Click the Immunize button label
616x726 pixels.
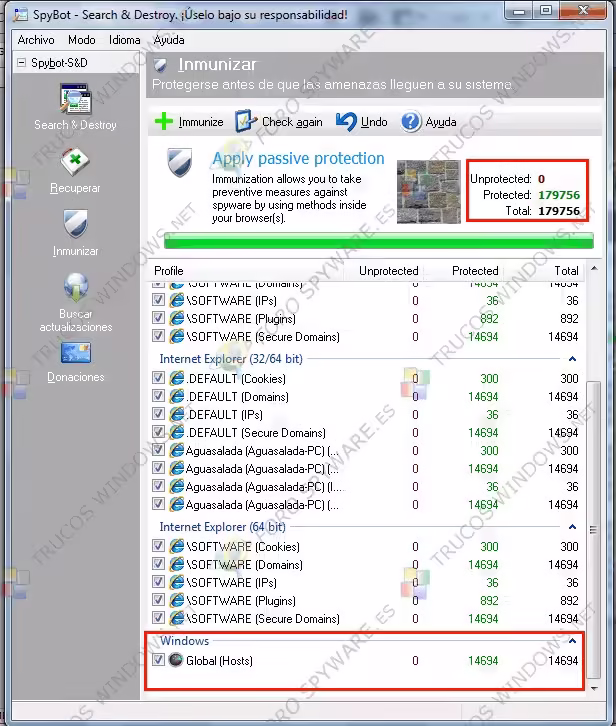(x=201, y=122)
